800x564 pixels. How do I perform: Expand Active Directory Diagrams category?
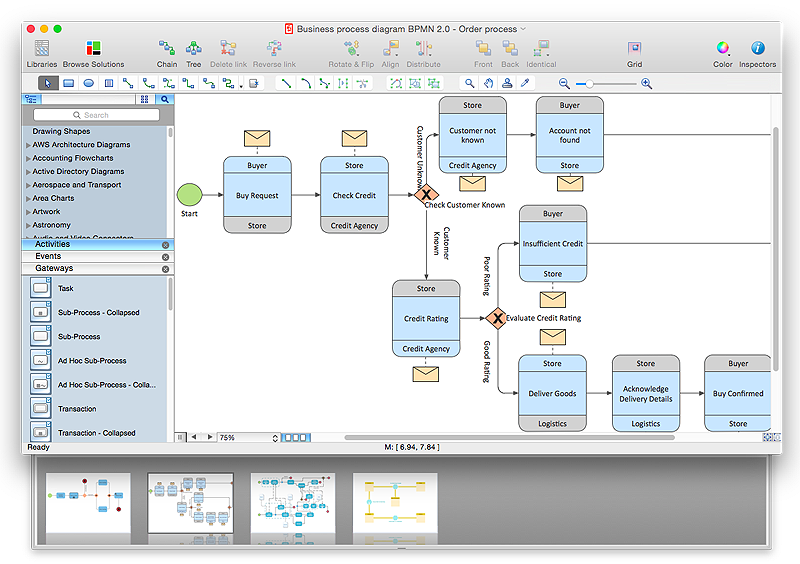(x=29, y=171)
